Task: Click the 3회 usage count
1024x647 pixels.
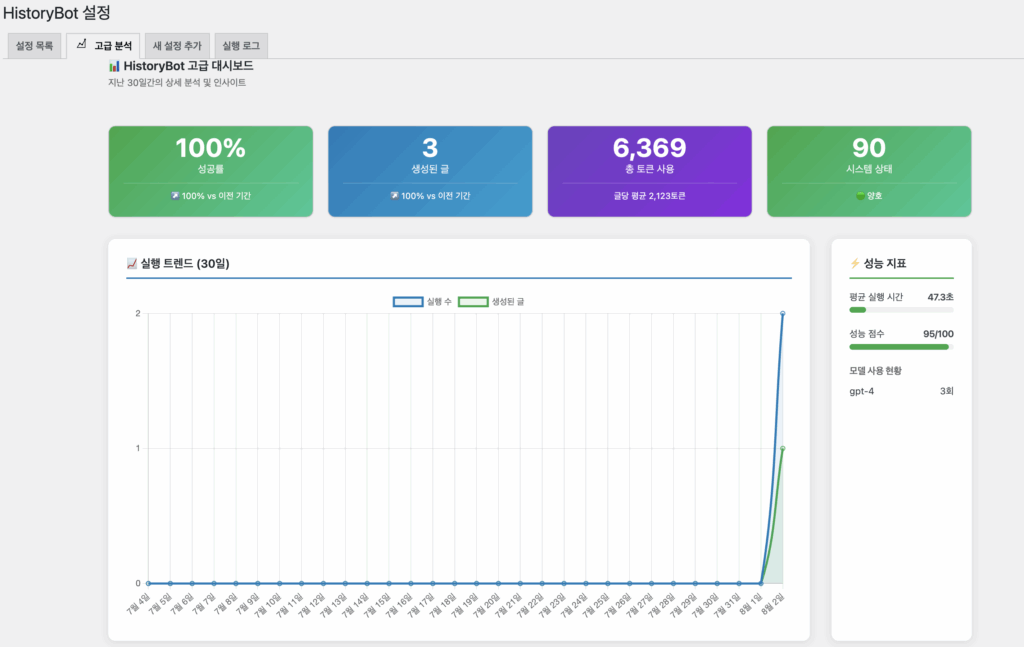Action: [947, 391]
